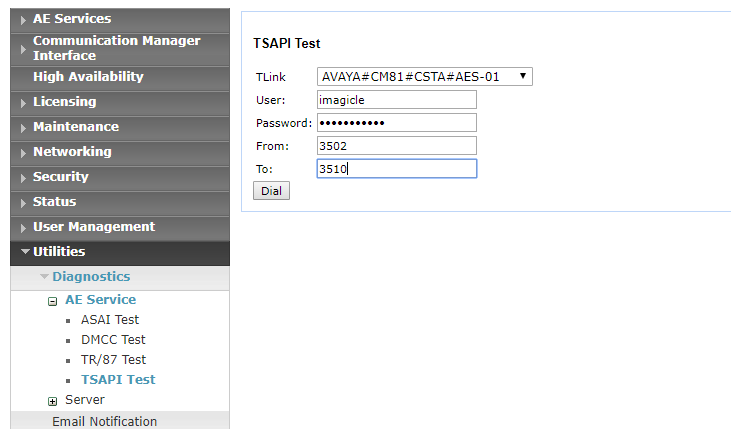Expand the Status menu section
731x429 pixels.
(x=54, y=202)
